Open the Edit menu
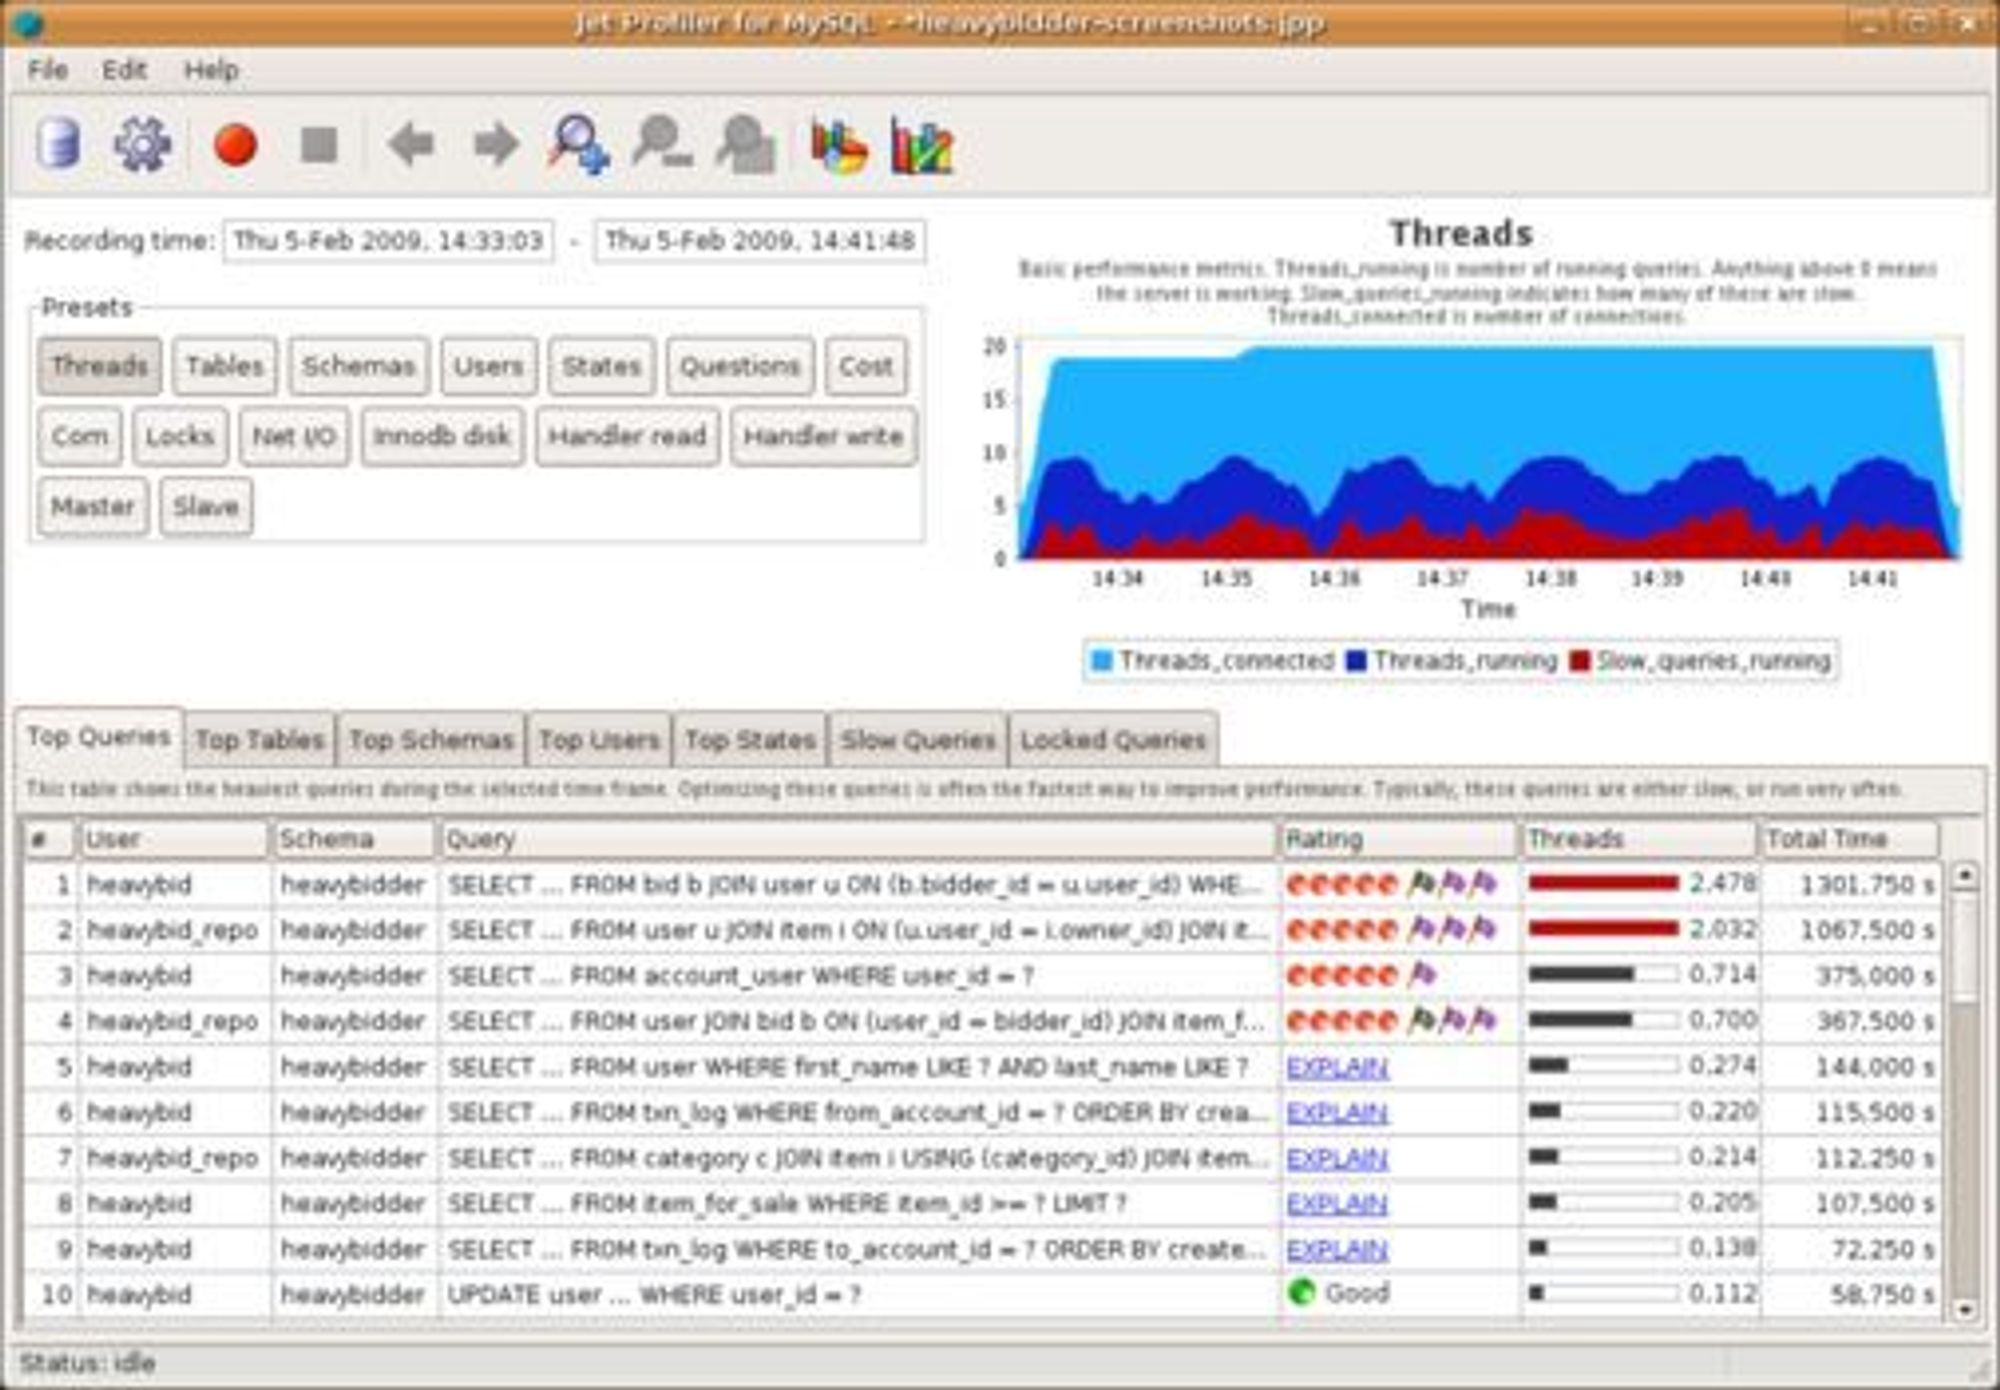 124,70
